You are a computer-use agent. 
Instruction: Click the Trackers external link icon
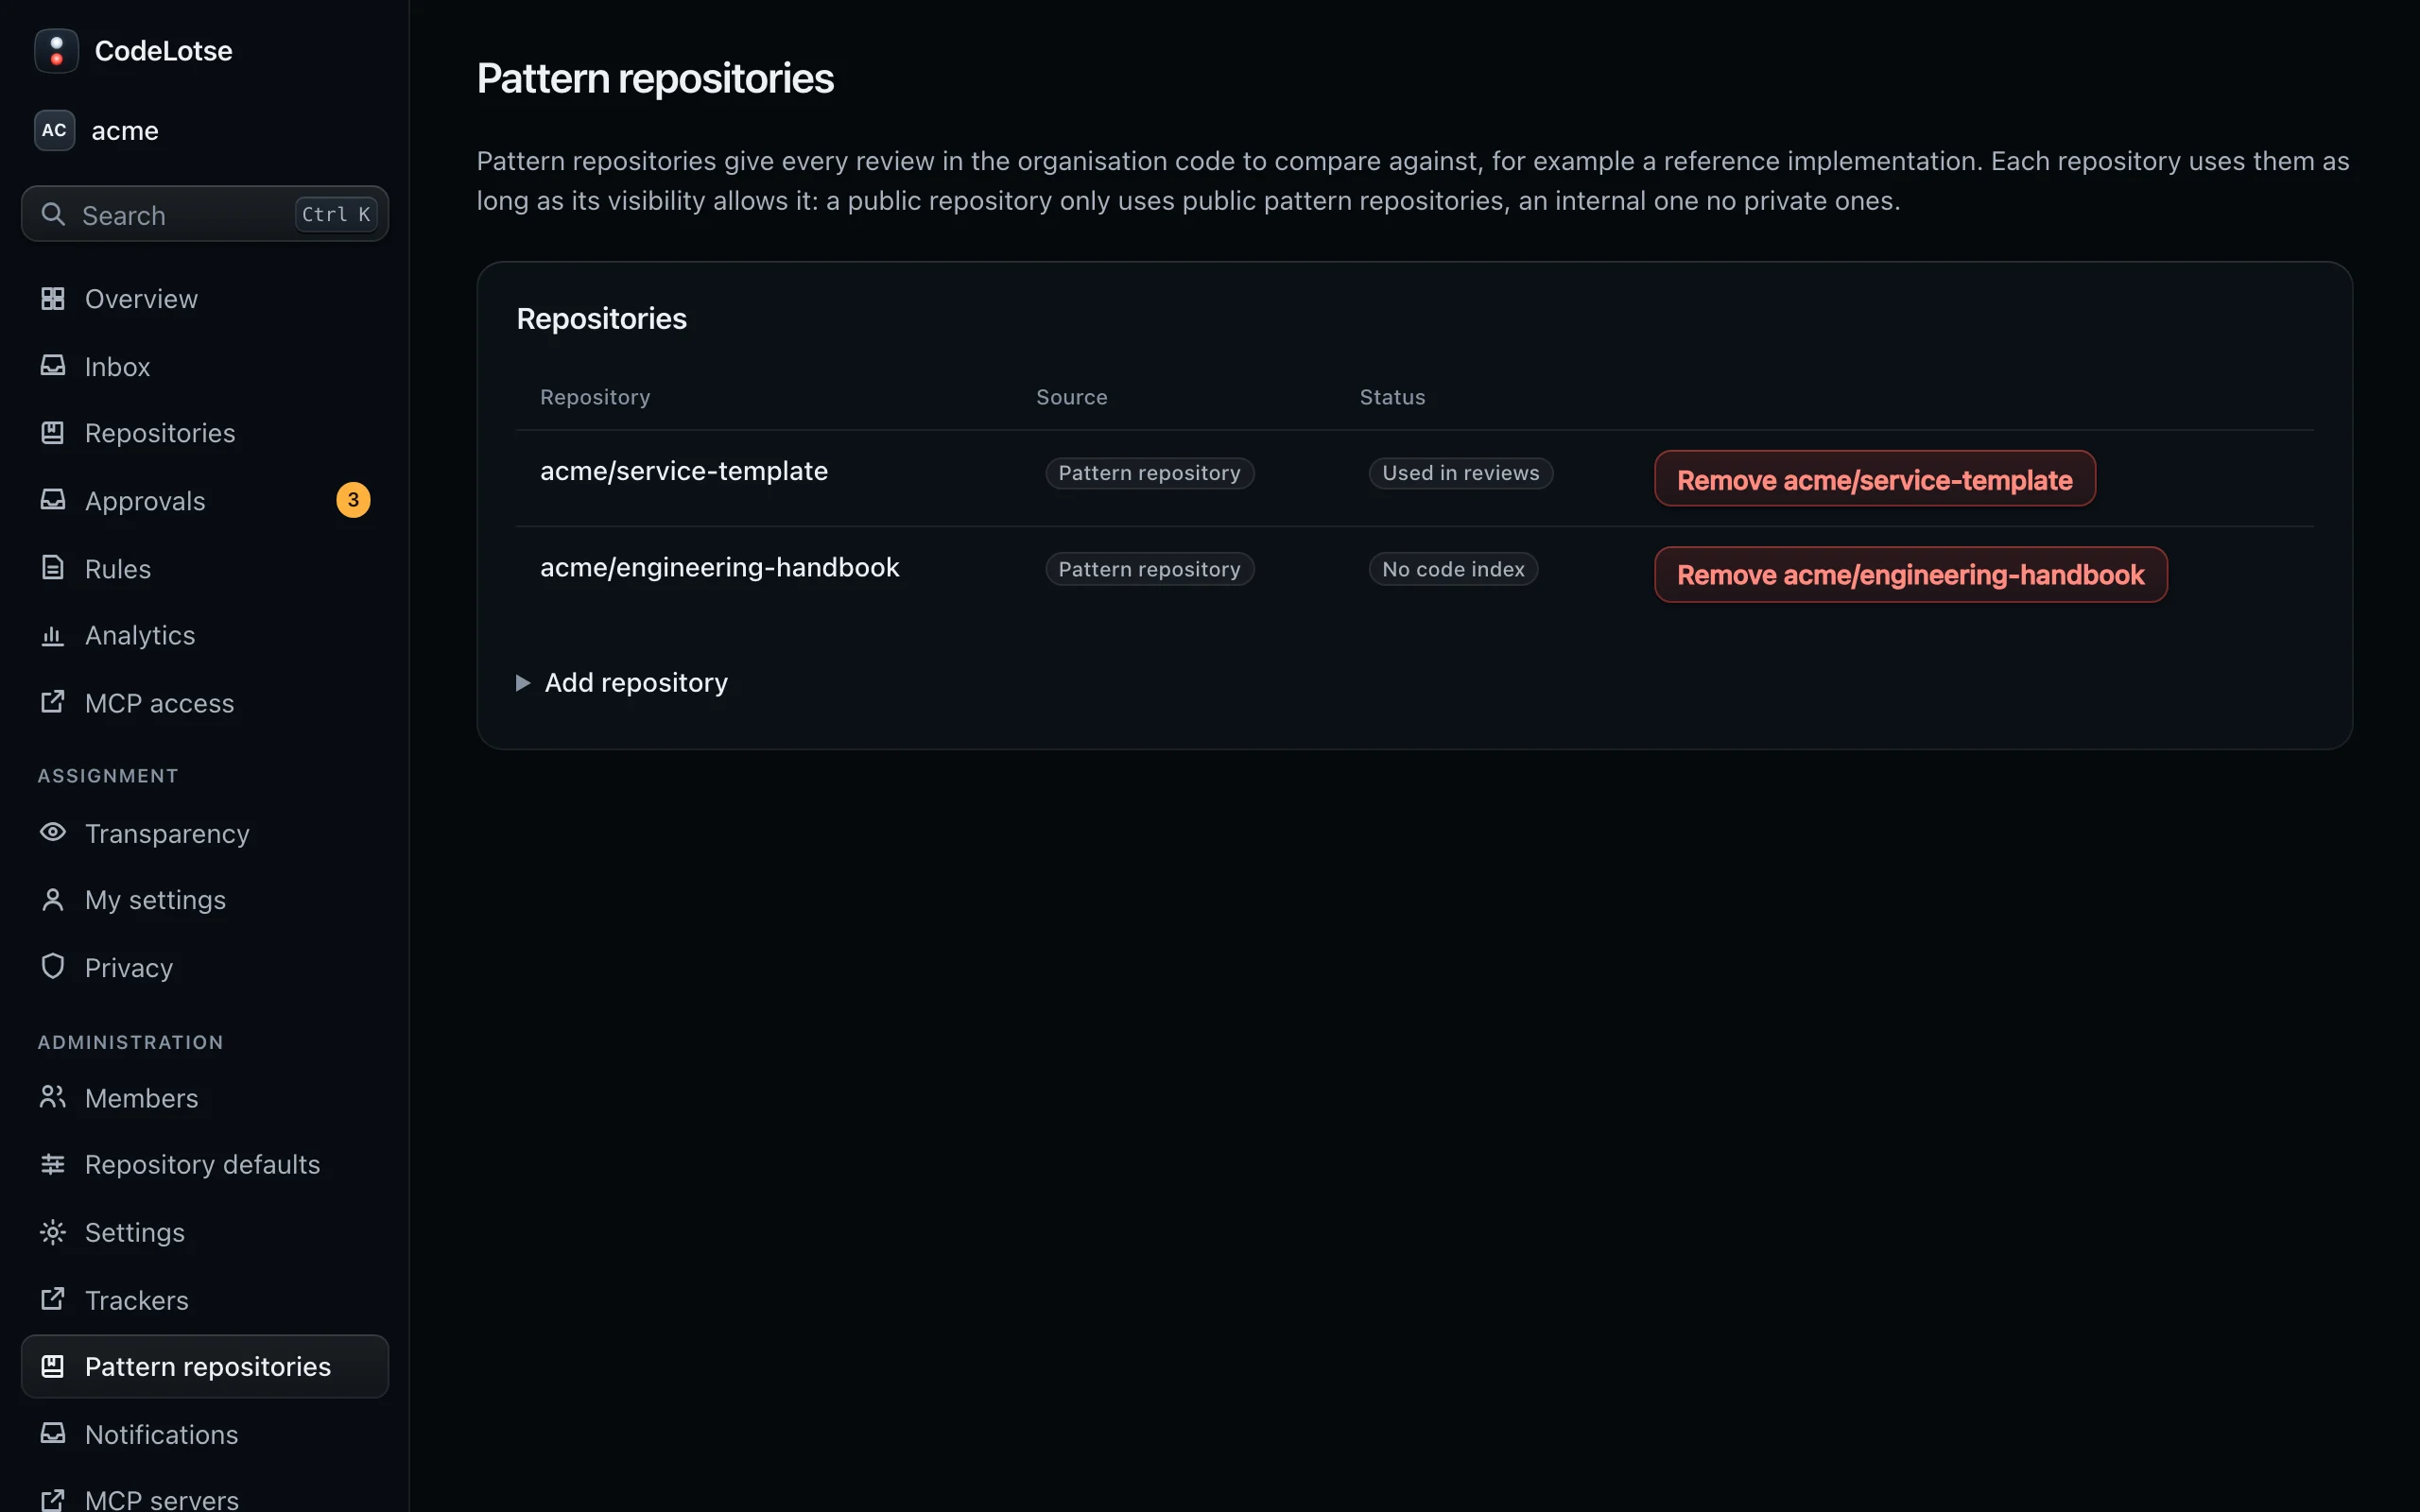coord(53,1299)
